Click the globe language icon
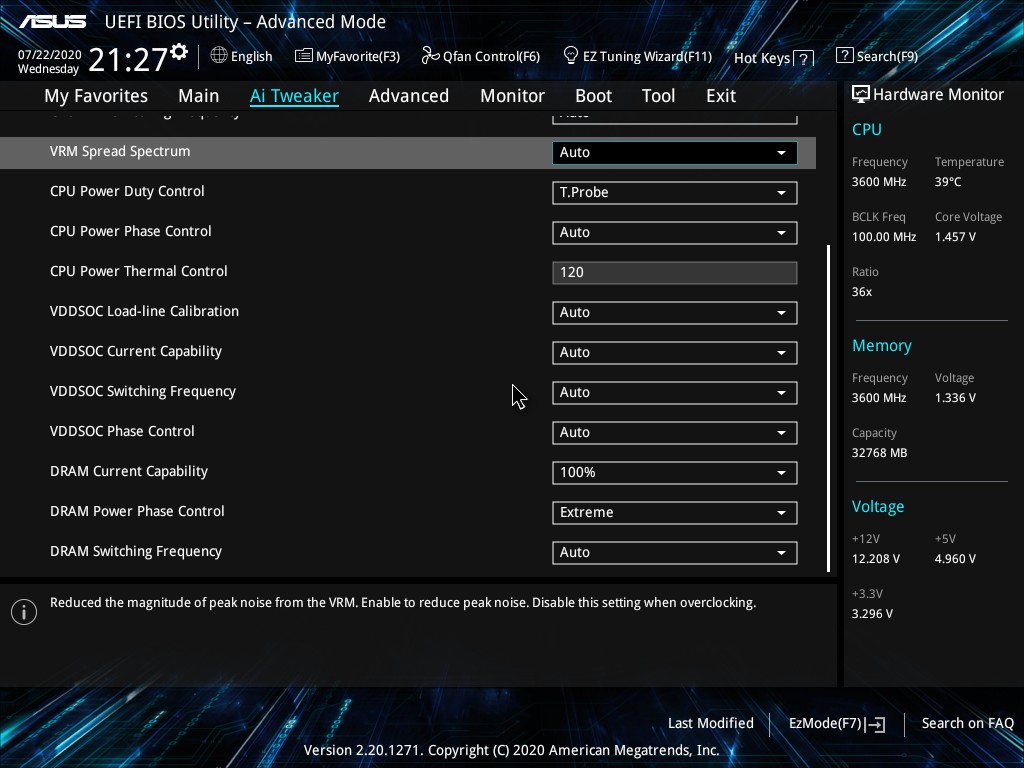The width and height of the screenshot is (1024, 768). [x=219, y=56]
